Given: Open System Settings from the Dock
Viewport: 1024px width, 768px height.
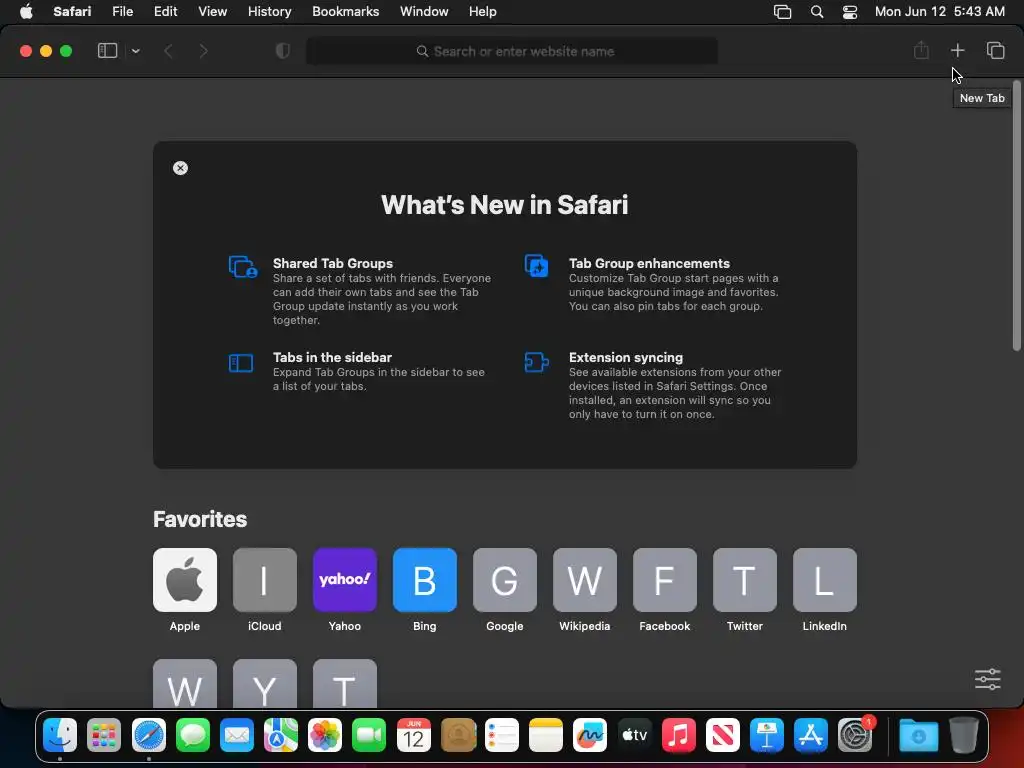Looking at the screenshot, I should 855,735.
